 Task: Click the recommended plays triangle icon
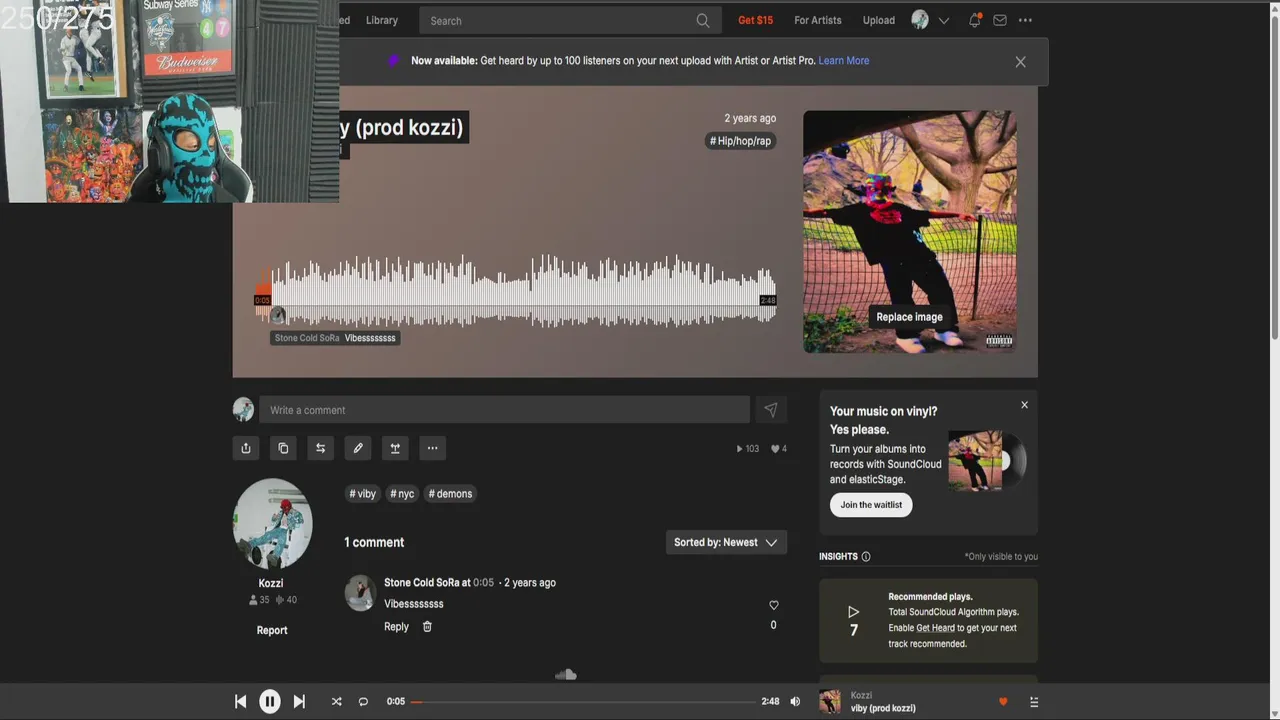click(x=853, y=612)
